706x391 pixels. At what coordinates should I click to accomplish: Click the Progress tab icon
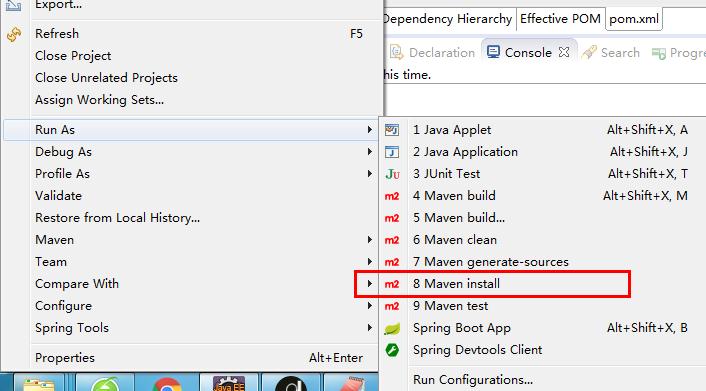pyautogui.click(x=659, y=54)
